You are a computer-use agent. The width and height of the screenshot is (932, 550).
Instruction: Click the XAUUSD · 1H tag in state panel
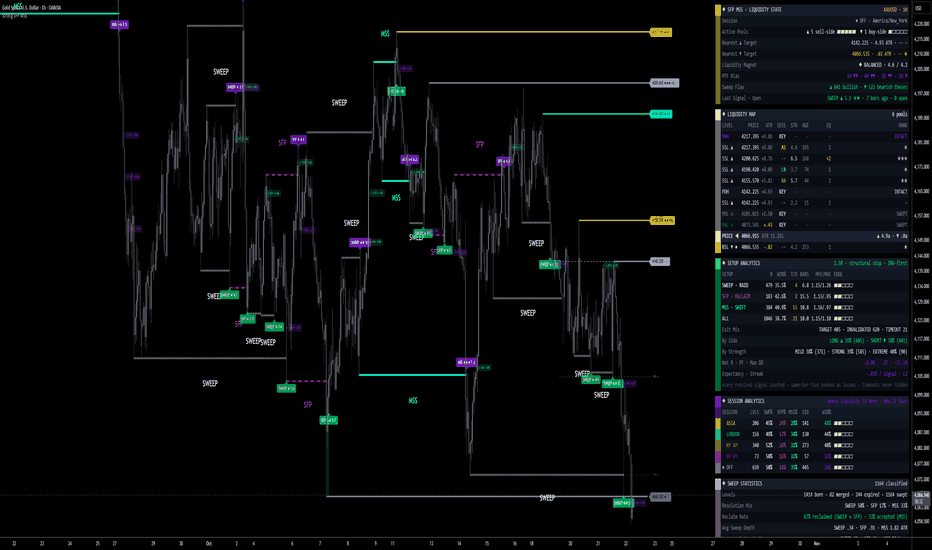(x=895, y=10)
